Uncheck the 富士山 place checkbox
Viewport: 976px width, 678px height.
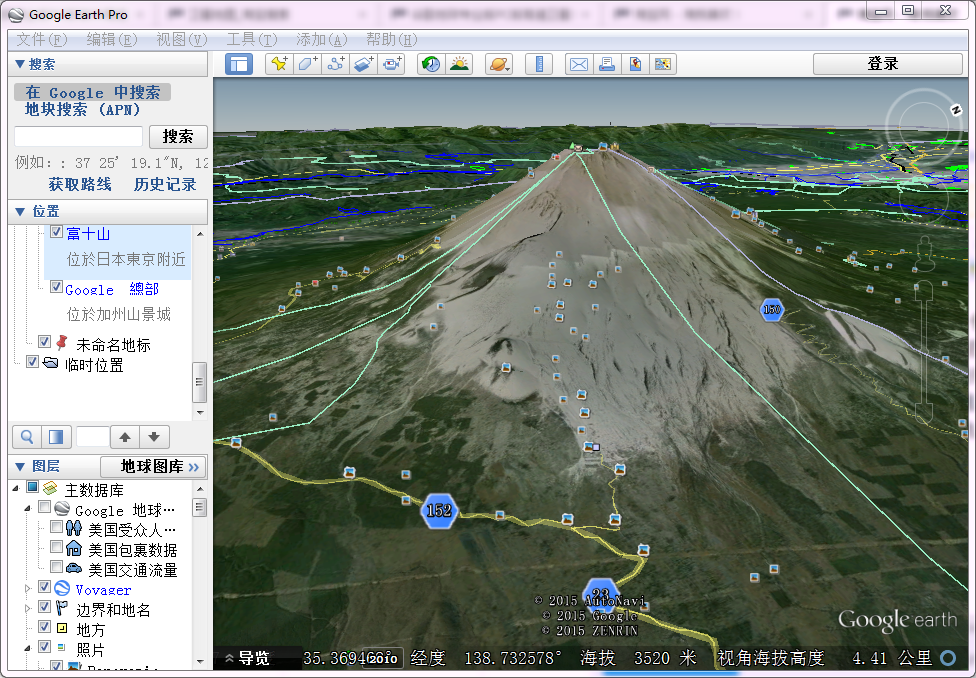click(56, 232)
